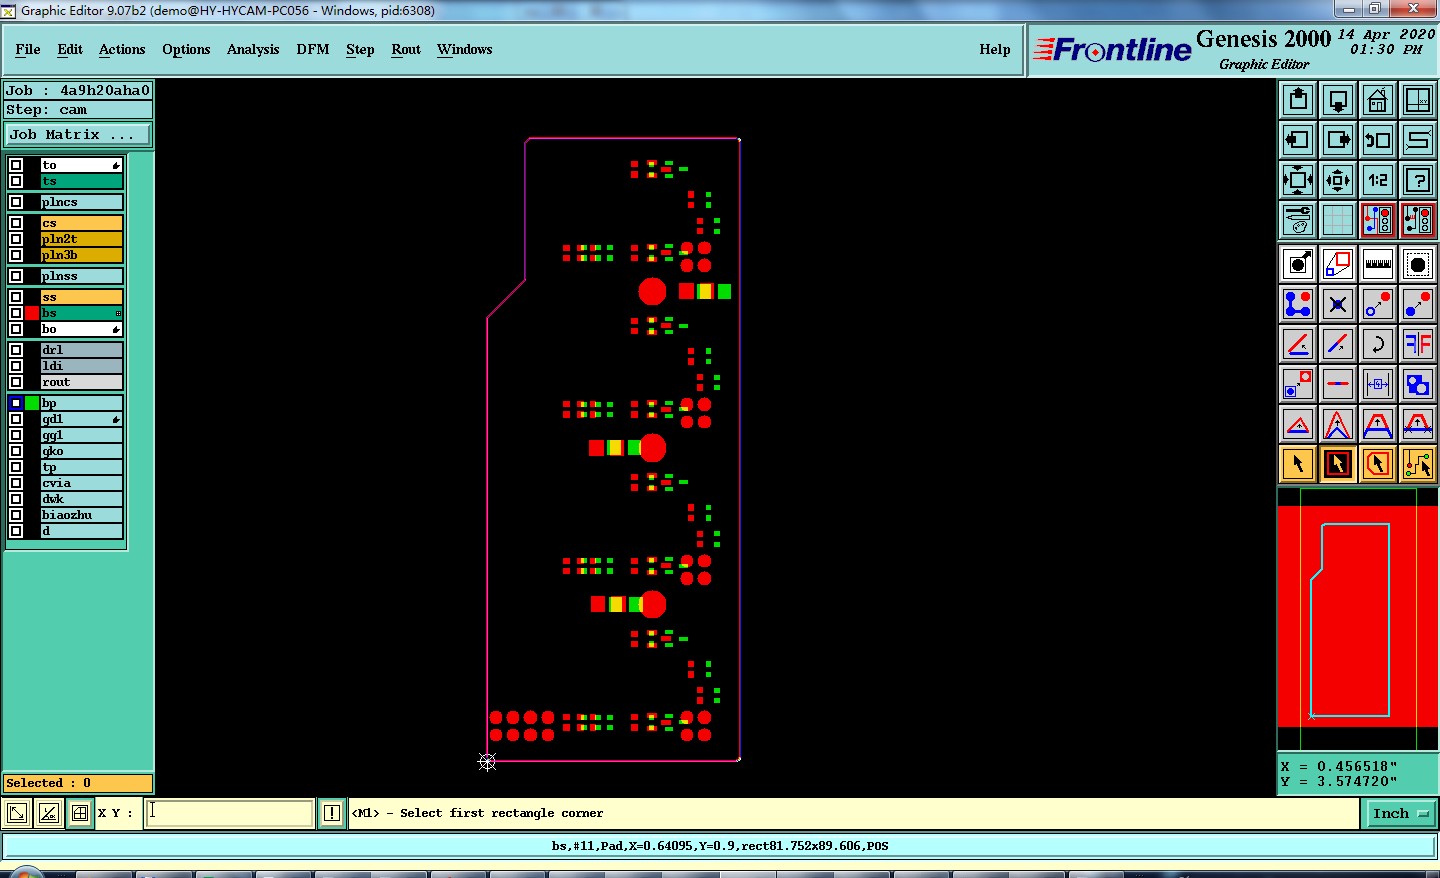This screenshot has width=1440, height=878.
Task: Select the rectangle selection arrow tool
Action: 1338,464
